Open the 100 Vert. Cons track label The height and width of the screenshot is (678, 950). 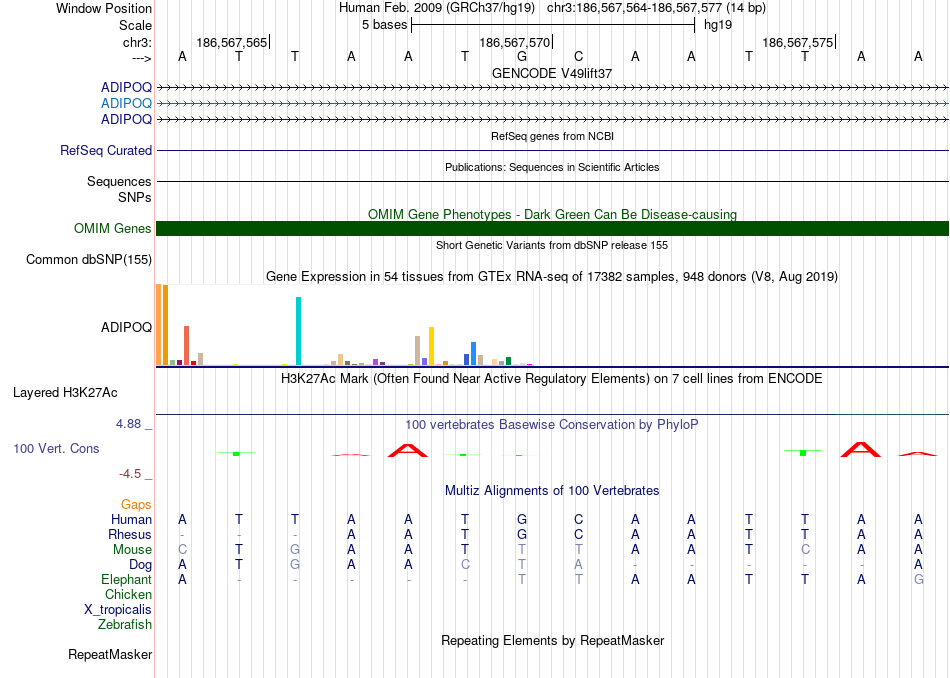coord(56,448)
